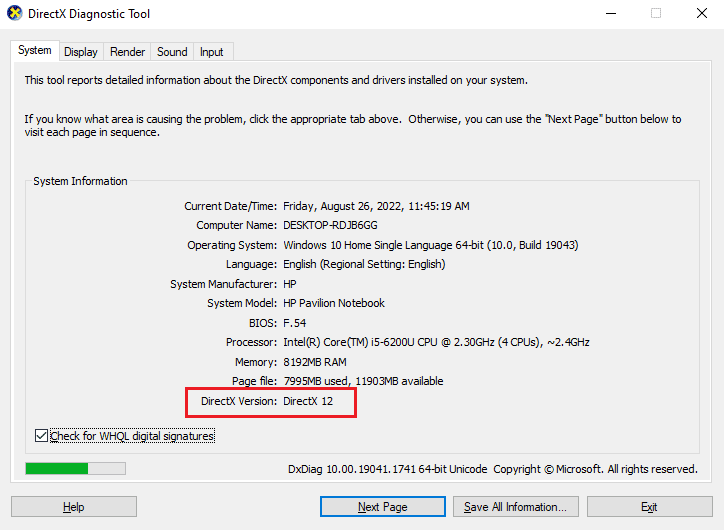Screen dimensions: 724x530
Task: Go to the Input tab
Action: click(211, 52)
